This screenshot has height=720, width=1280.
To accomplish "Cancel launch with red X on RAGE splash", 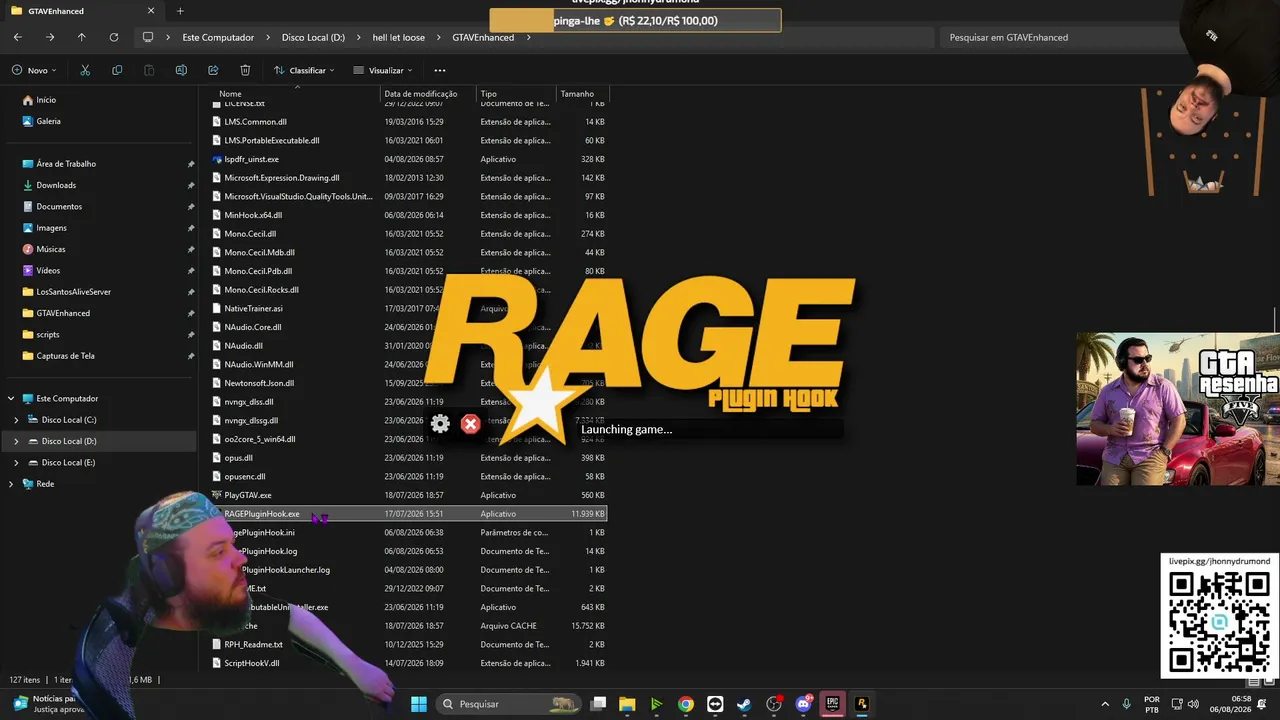I will 470,424.
